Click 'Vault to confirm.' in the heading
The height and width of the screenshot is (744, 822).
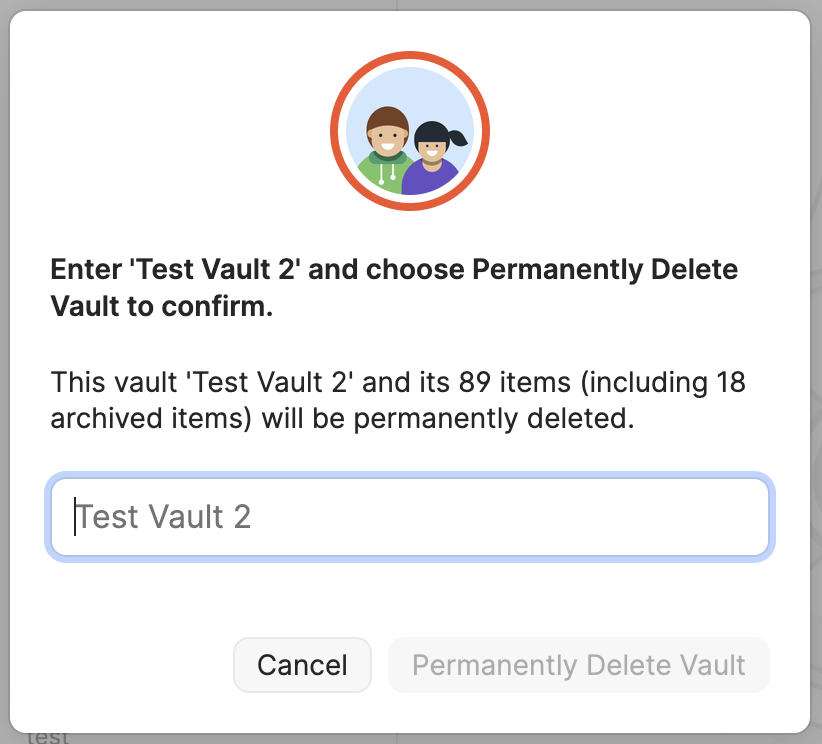coord(161,306)
